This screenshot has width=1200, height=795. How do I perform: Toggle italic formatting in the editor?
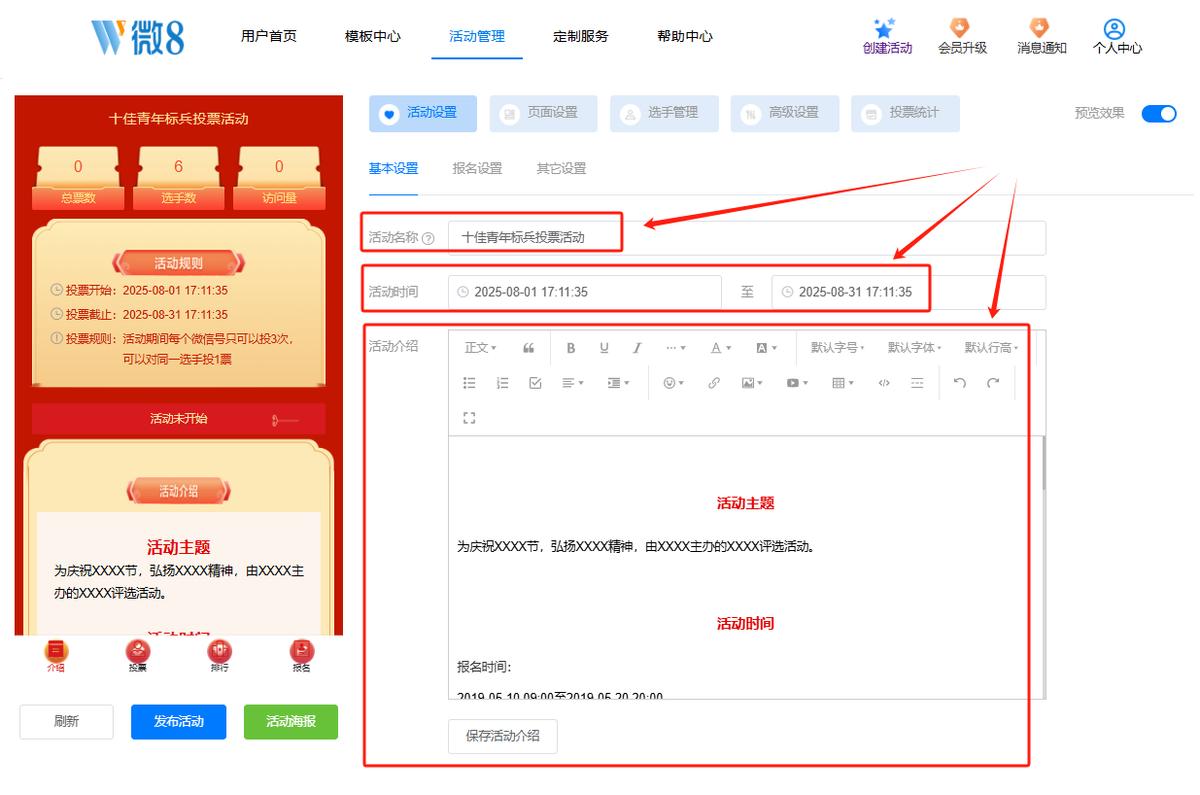tap(637, 348)
